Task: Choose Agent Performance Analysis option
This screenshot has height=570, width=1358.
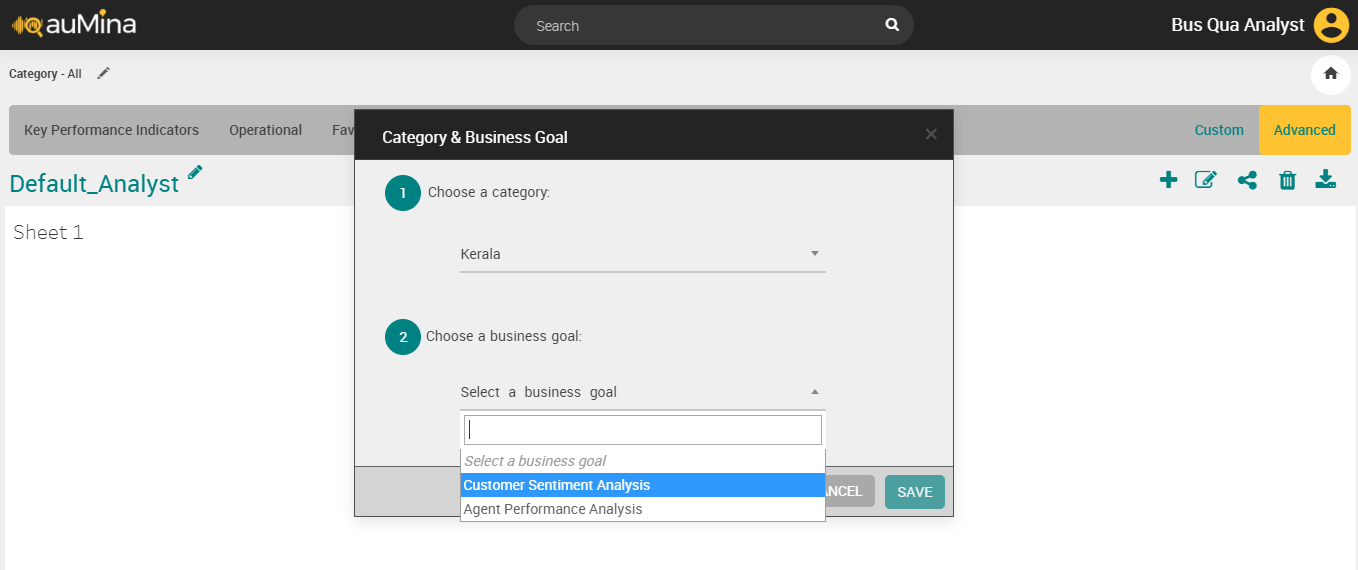Action: pyautogui.click(x=643, y=509)
